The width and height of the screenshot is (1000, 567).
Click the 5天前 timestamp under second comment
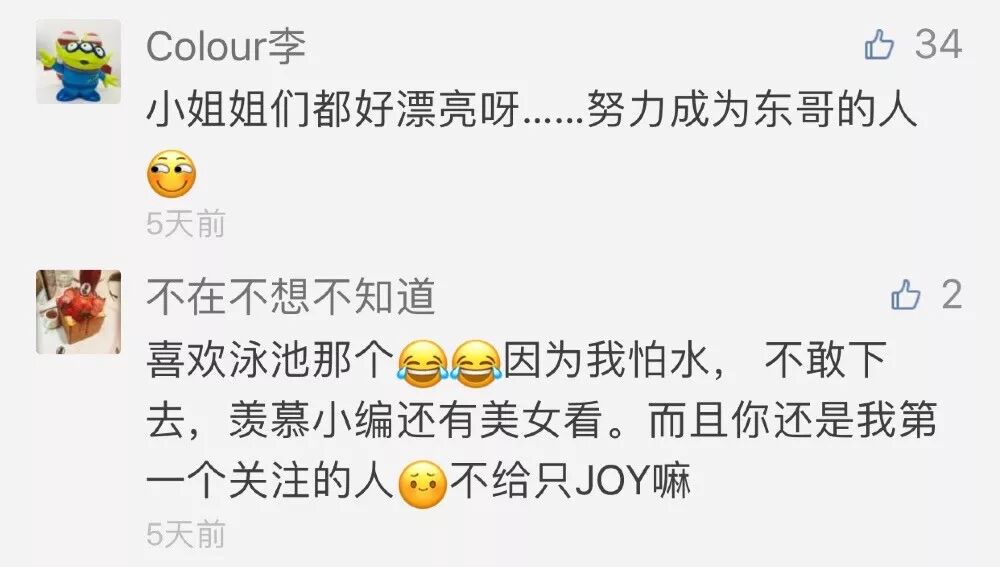[x=186, y=534]
